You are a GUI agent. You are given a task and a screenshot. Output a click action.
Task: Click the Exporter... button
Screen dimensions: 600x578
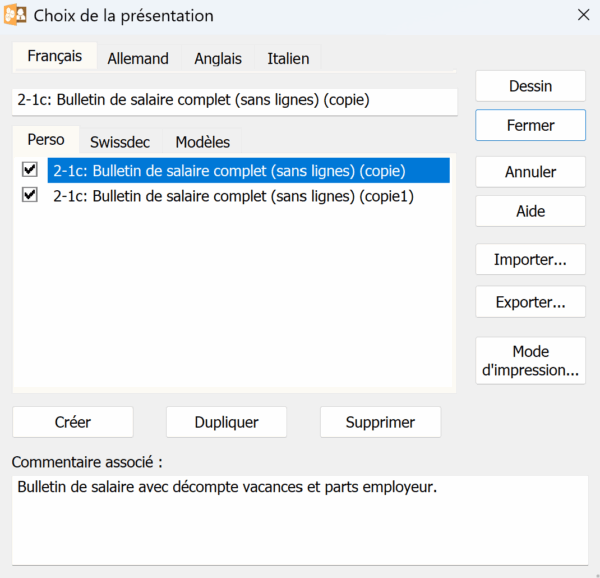[x=530, y=300]
